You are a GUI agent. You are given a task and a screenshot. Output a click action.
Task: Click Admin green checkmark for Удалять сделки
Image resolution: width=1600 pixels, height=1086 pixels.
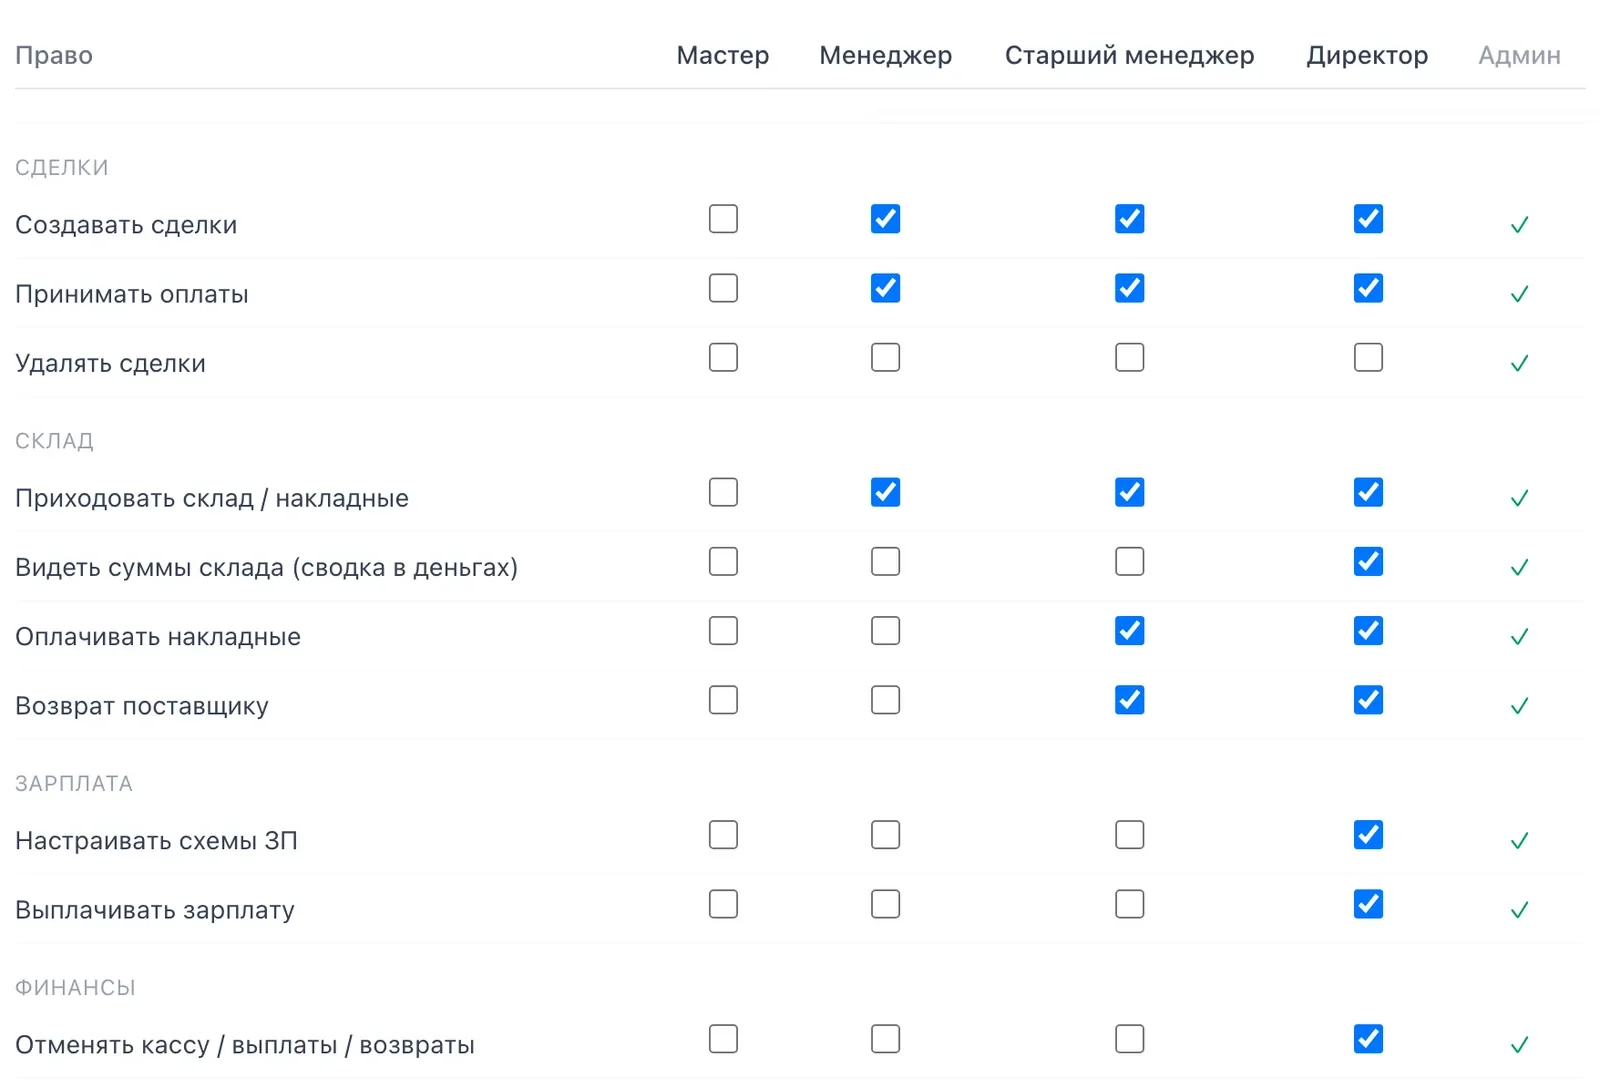click(1519, 363)
